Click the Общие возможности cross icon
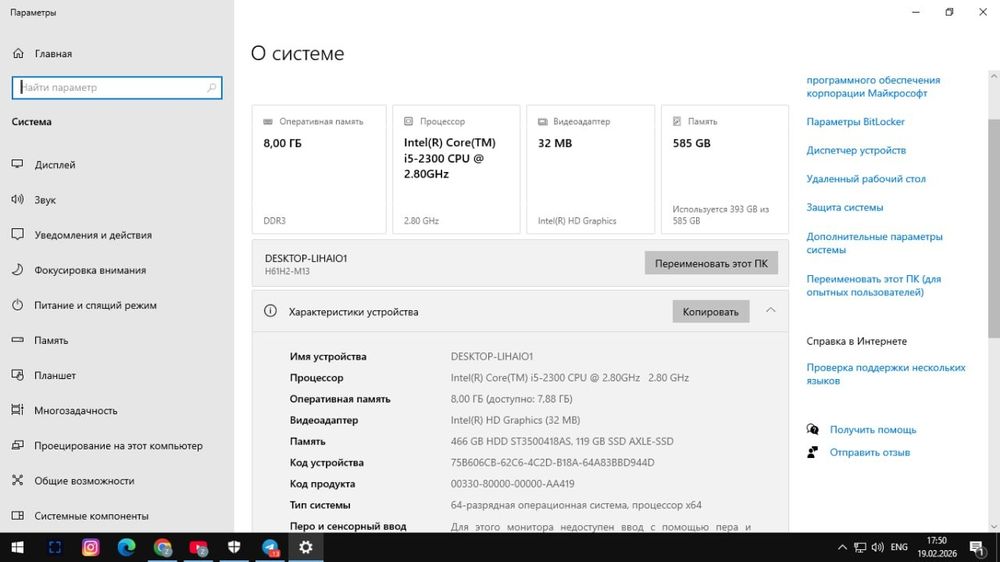This screenshot has width=1000, height=562. pos(17,480)
